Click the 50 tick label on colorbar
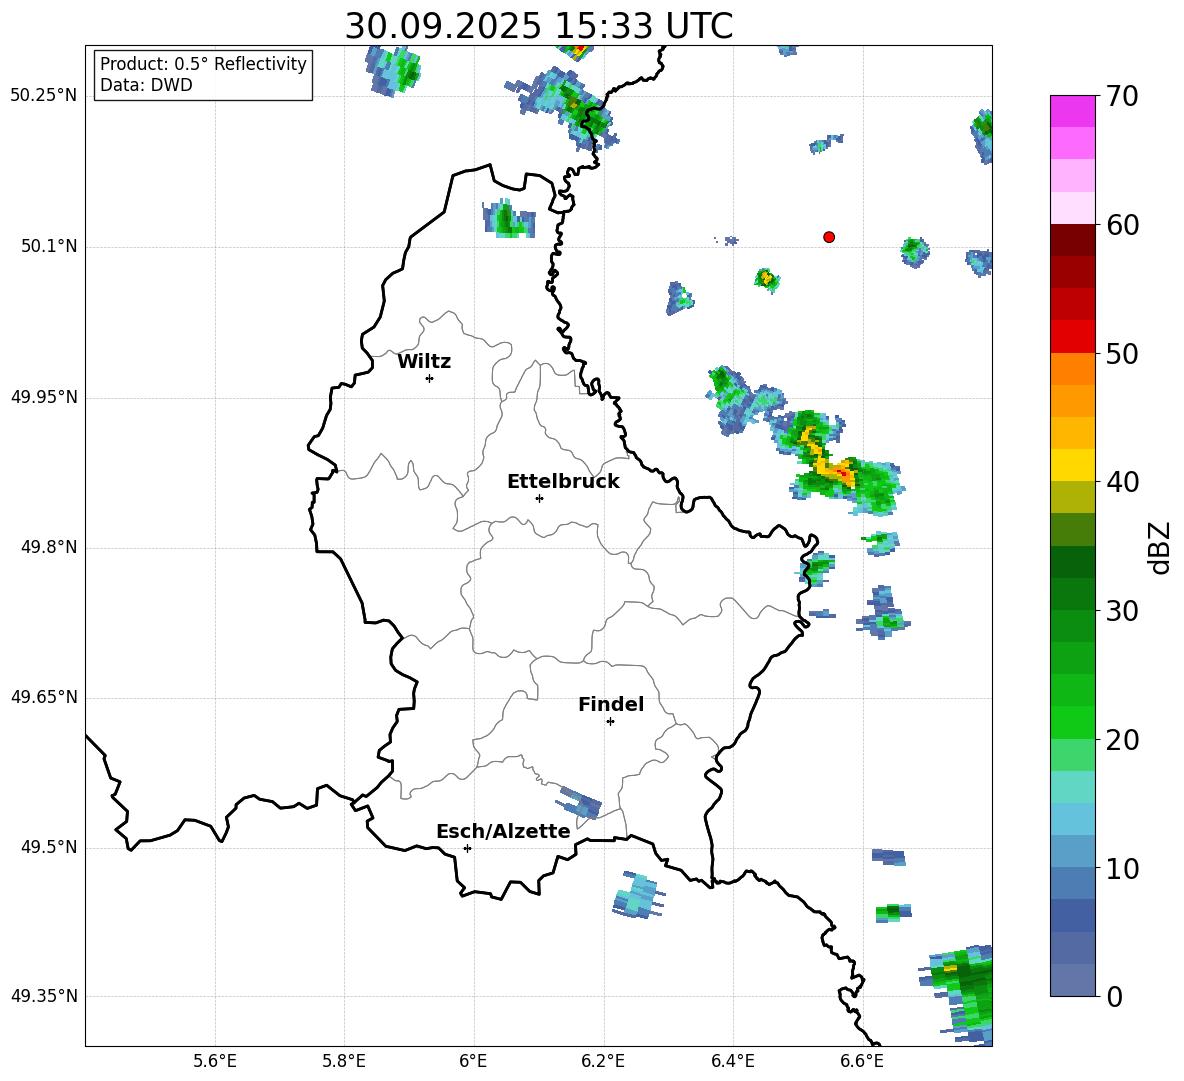This screenshot has height=1081, width=1184. [x=1121, y=353]
